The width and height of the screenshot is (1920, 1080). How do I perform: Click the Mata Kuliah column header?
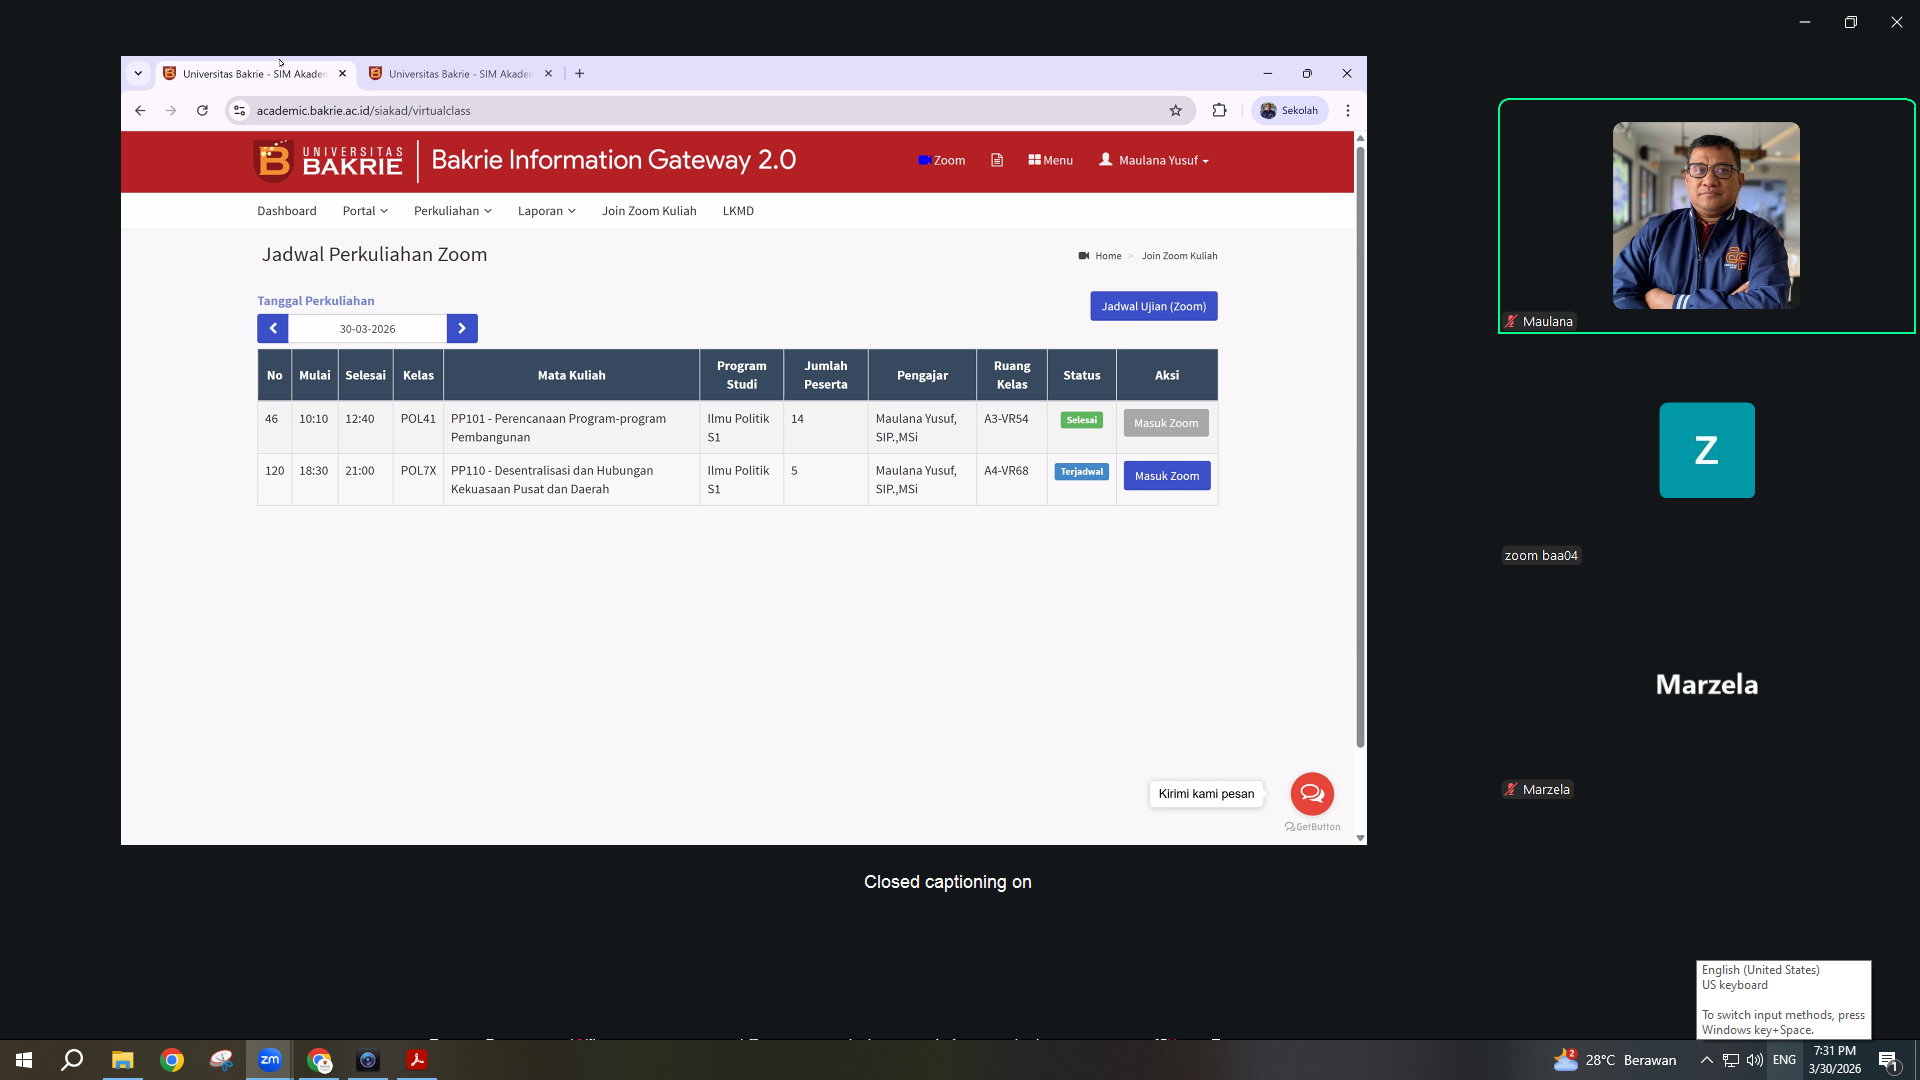[x=571, y=376]
